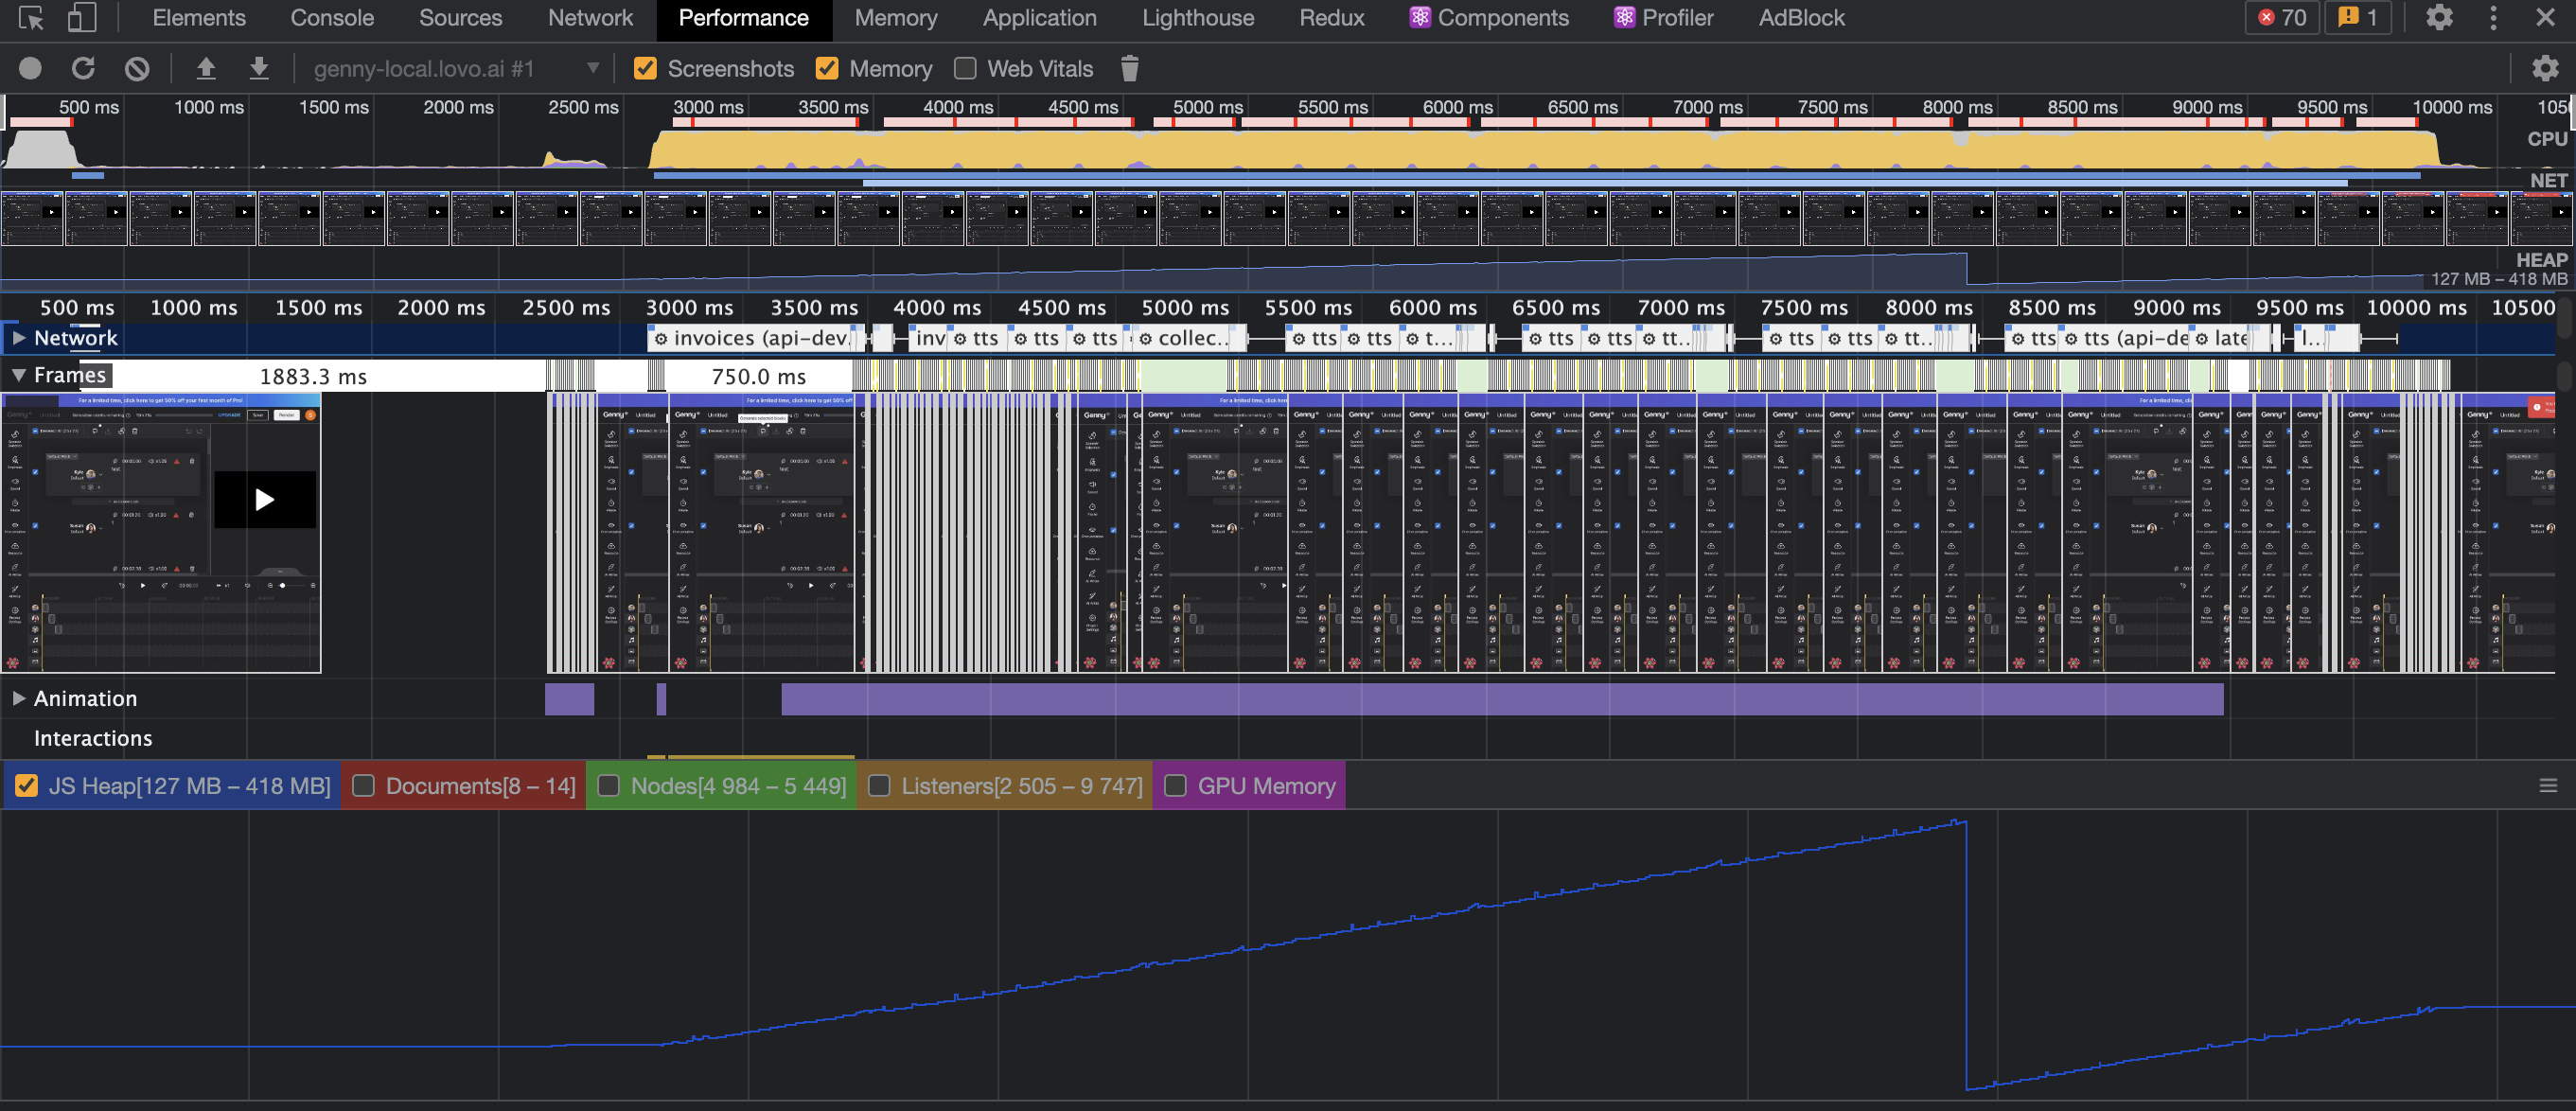This screenshot has height=1111, width=2576.
Task: Open capture settings gear in toolbar
Action: (2544, 69)
